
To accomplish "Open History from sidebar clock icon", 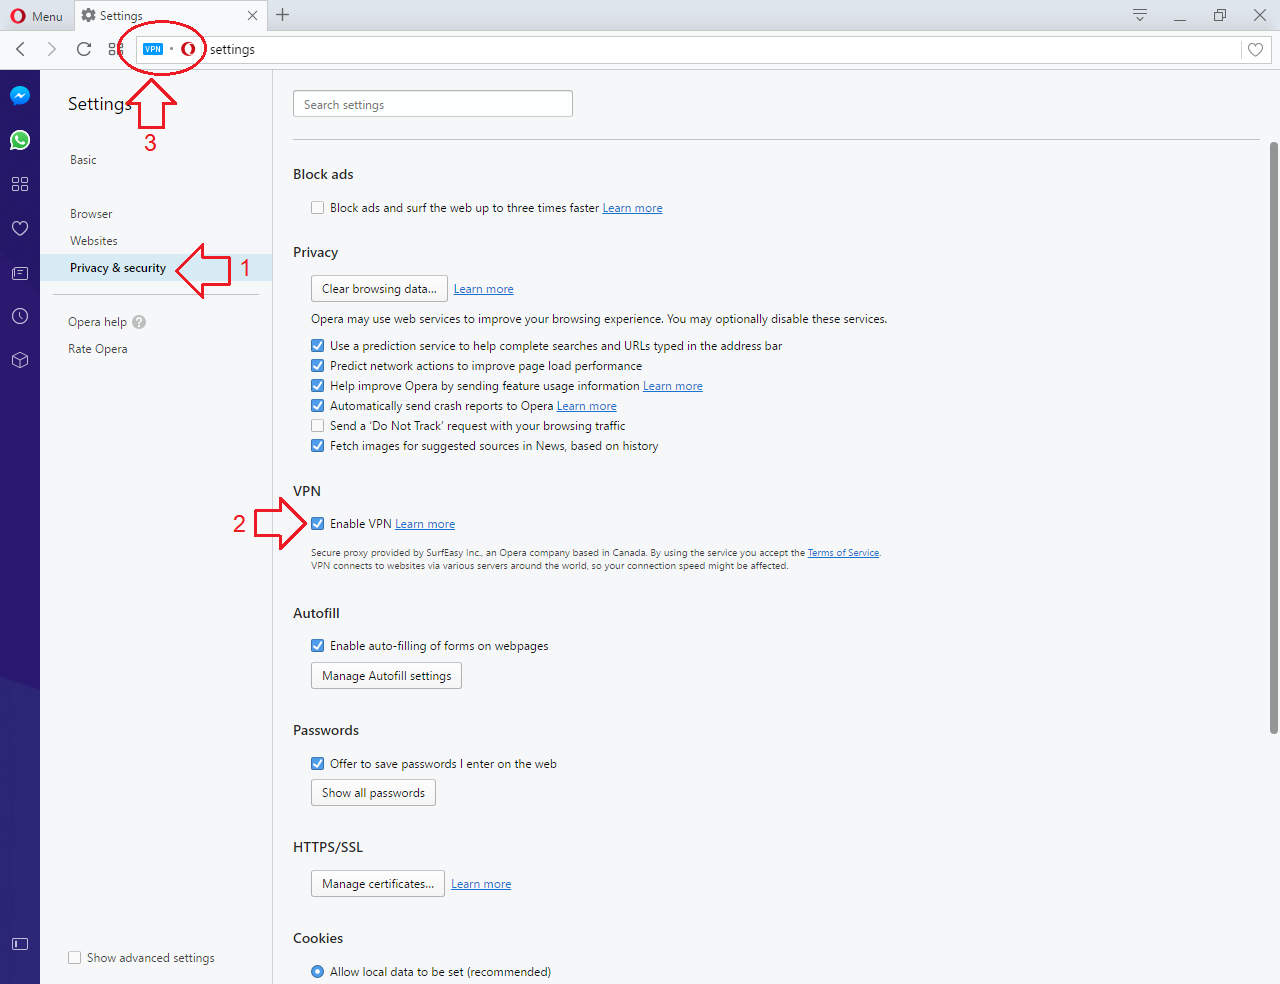I will pyautogui.click(x=20, y=316).
